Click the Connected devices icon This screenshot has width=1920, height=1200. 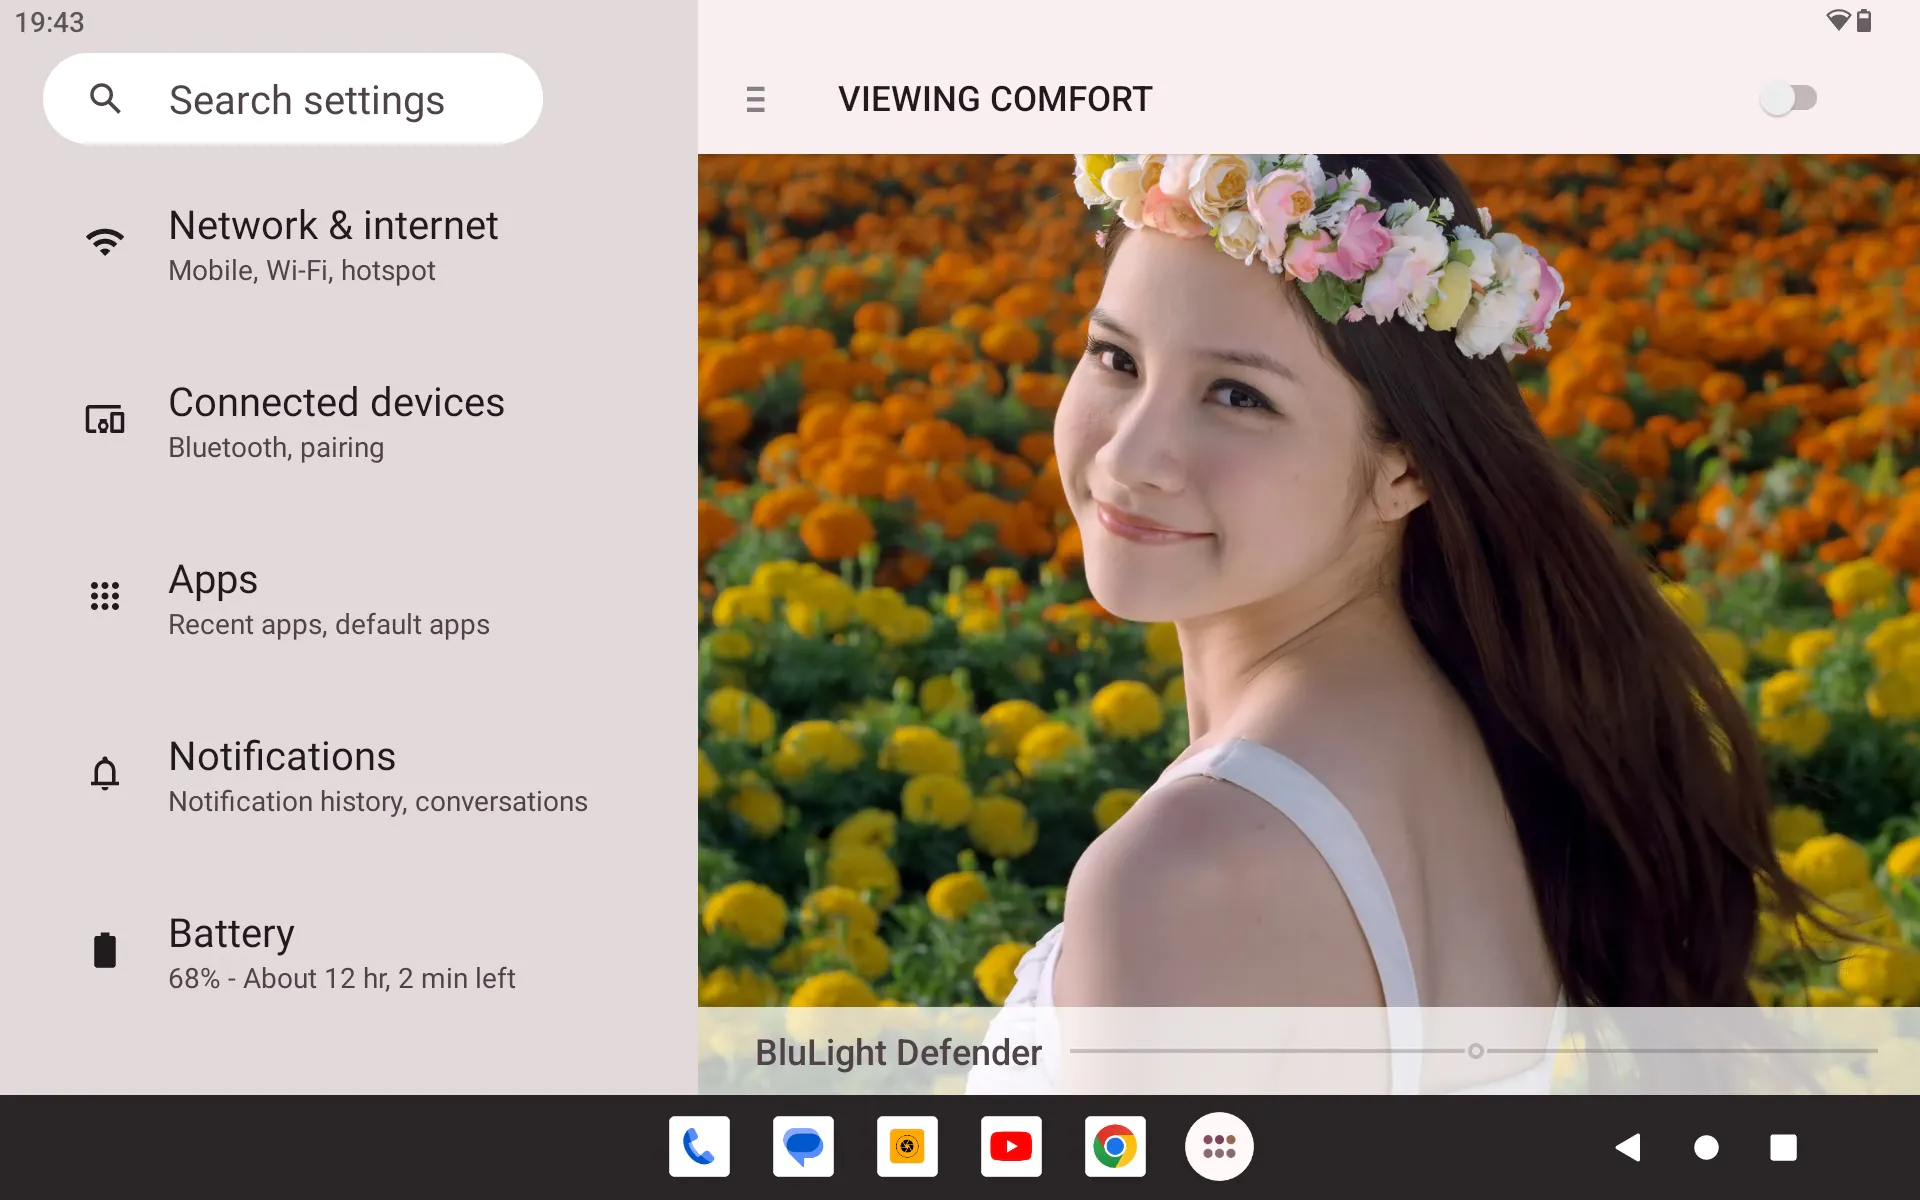coord(105,419)
